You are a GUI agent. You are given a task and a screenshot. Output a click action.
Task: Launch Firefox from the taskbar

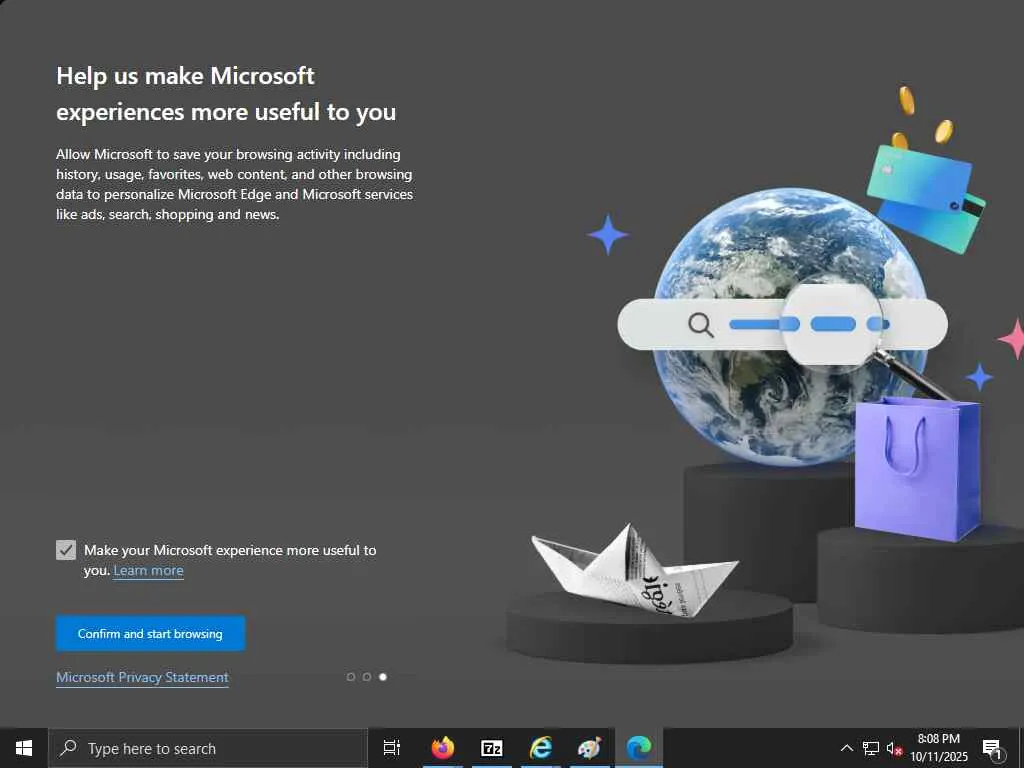tap(443, 748)
